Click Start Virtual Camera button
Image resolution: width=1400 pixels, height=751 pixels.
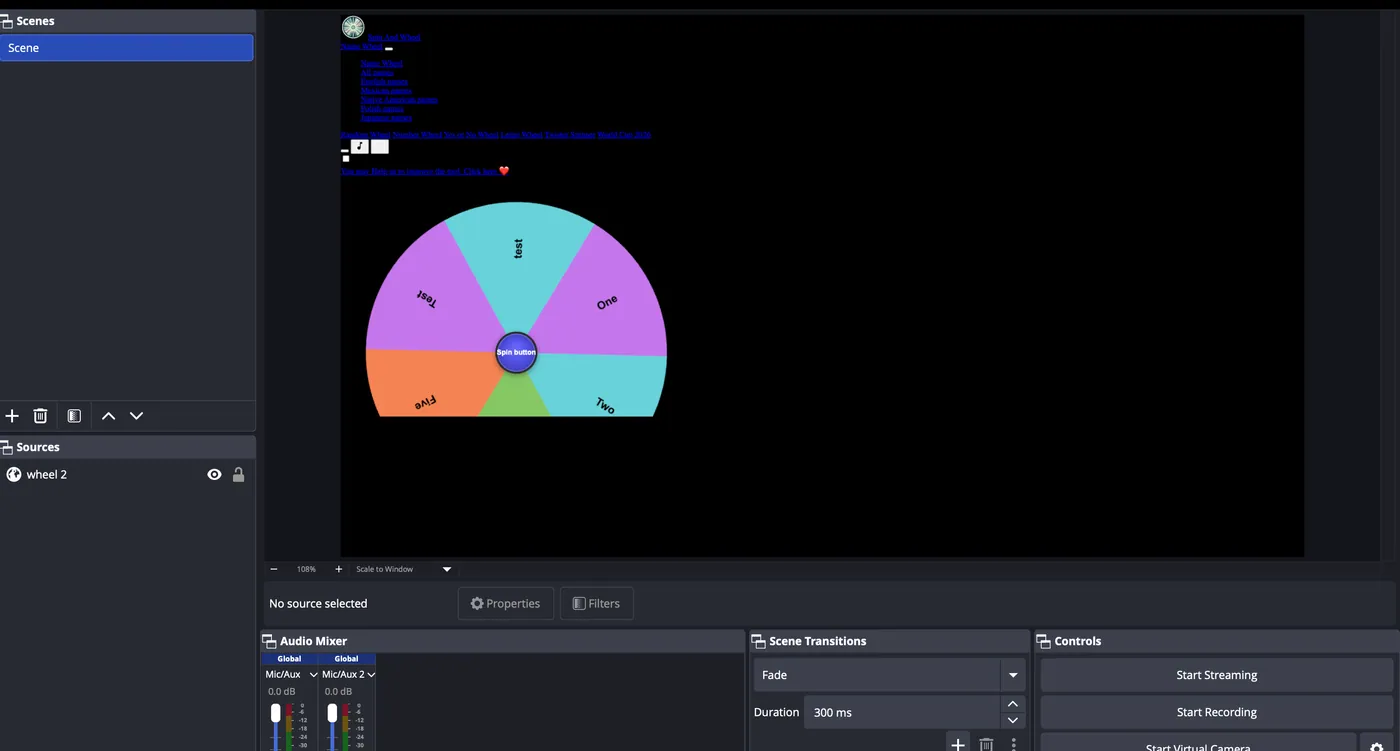coord(1197,745)
